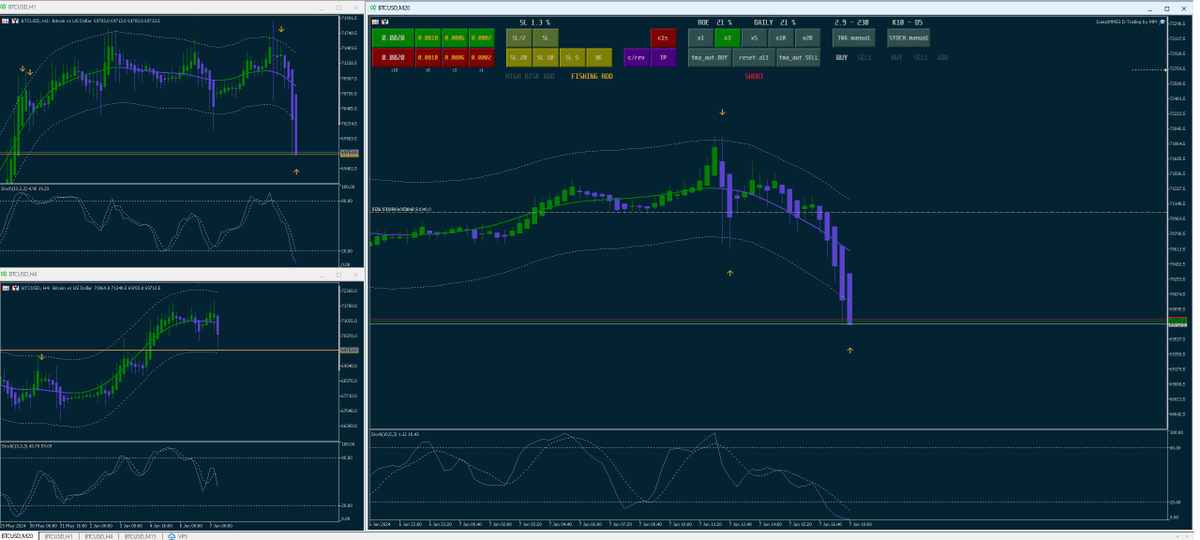
Task: Toggle the TMA.manual mode button
Action: click(854, 38)
